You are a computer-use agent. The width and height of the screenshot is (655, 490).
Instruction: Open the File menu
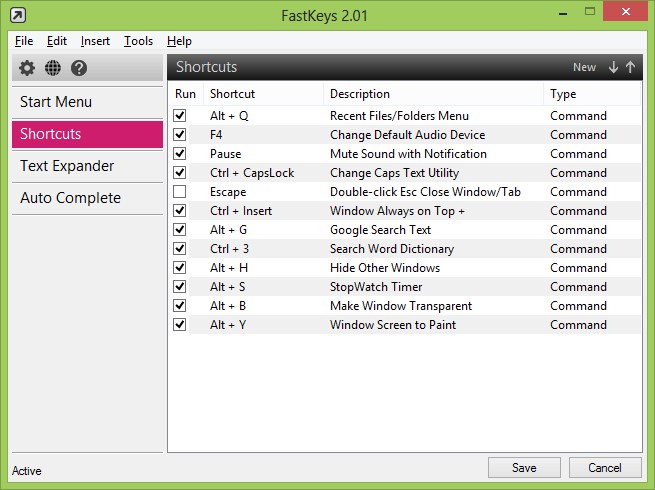[24, 41]
